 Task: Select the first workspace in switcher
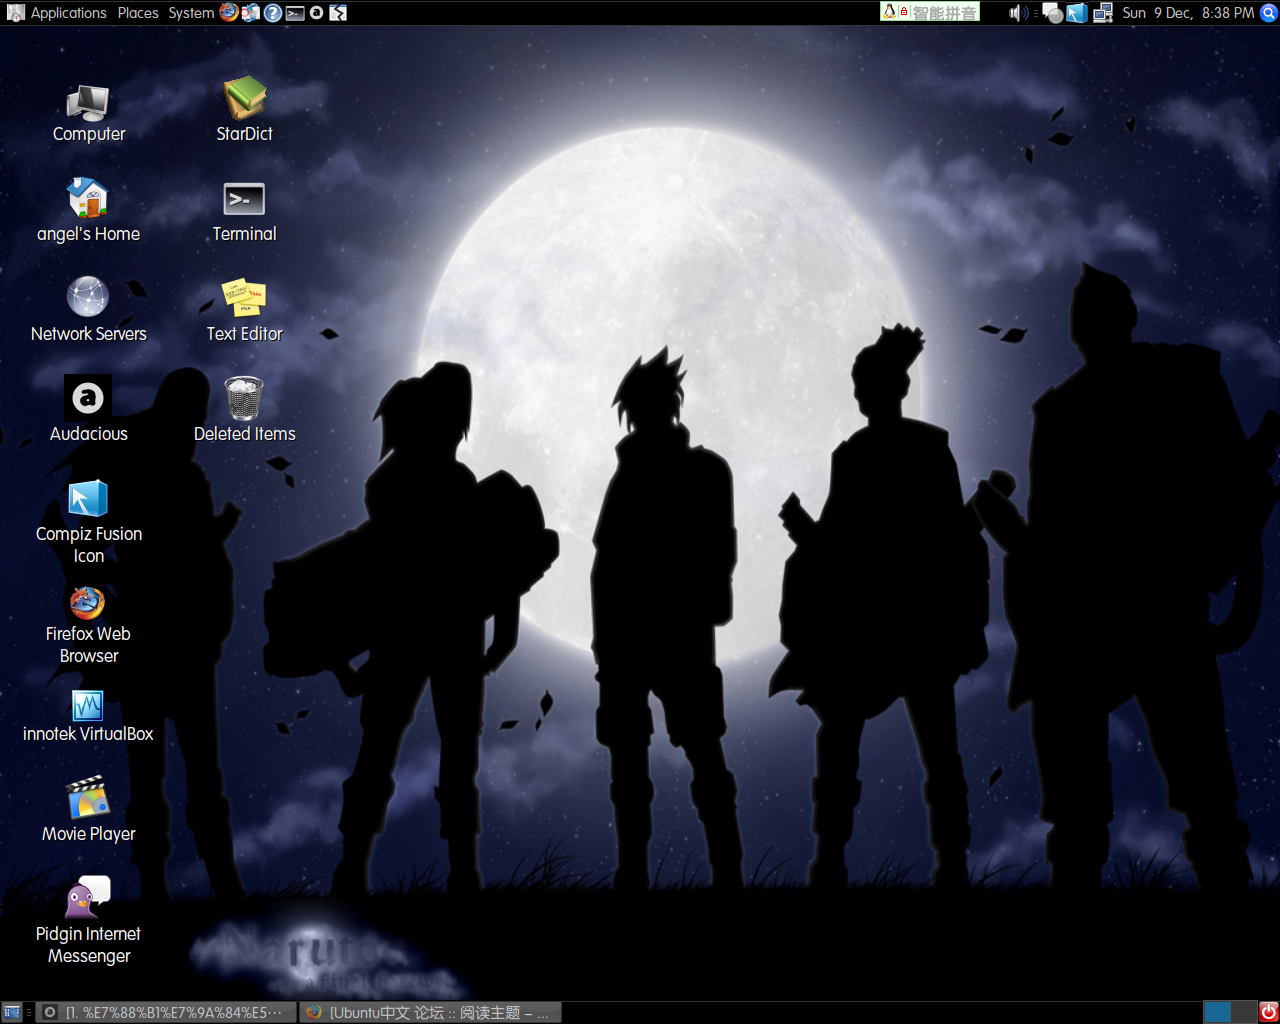tap(1217, 1012)
